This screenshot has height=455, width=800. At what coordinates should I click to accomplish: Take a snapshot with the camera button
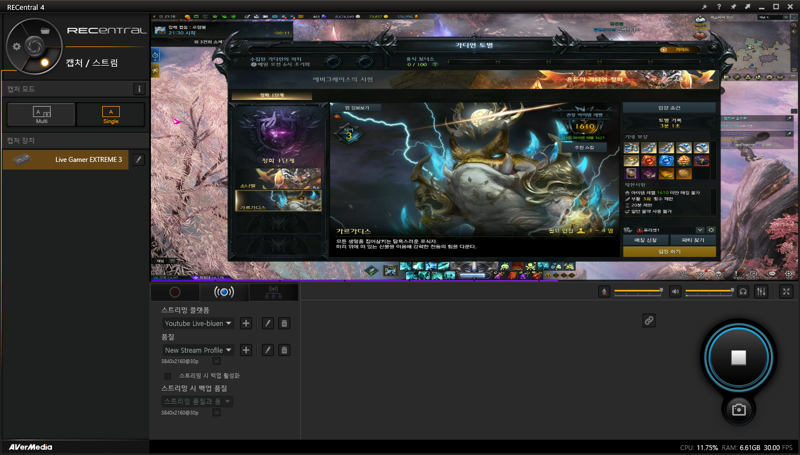(738, 410)
